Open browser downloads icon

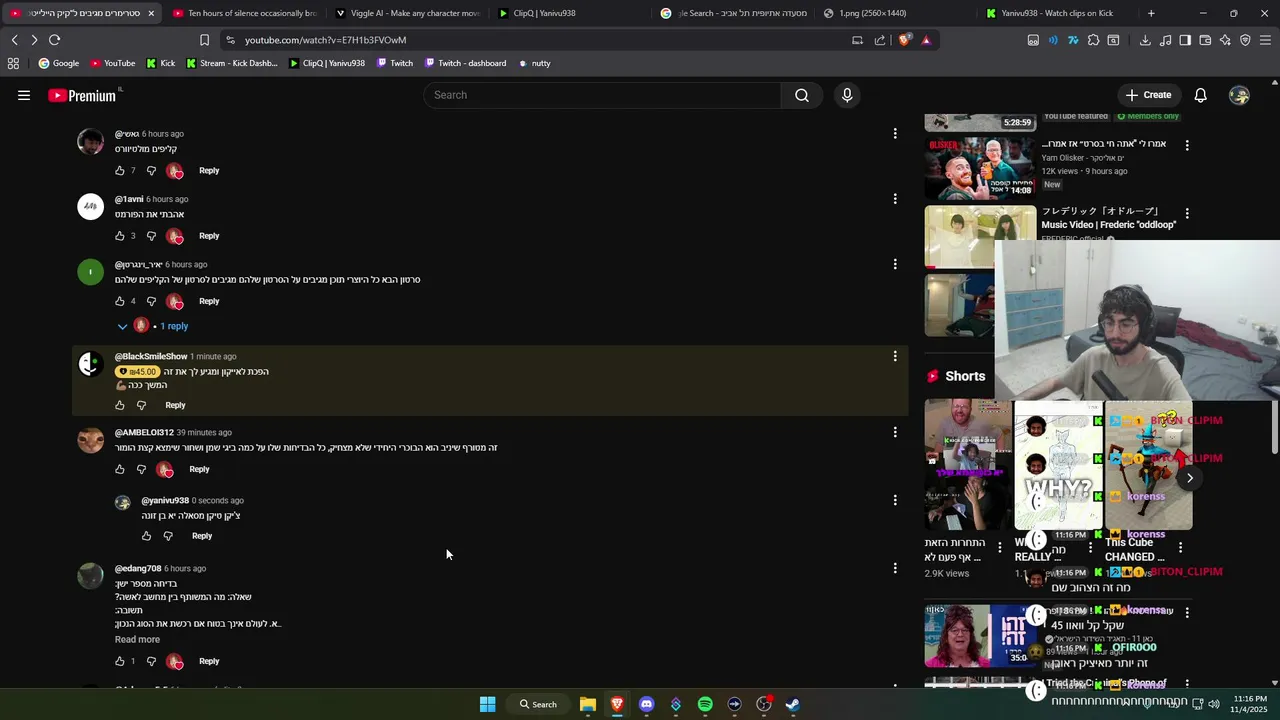(1145, 40)
